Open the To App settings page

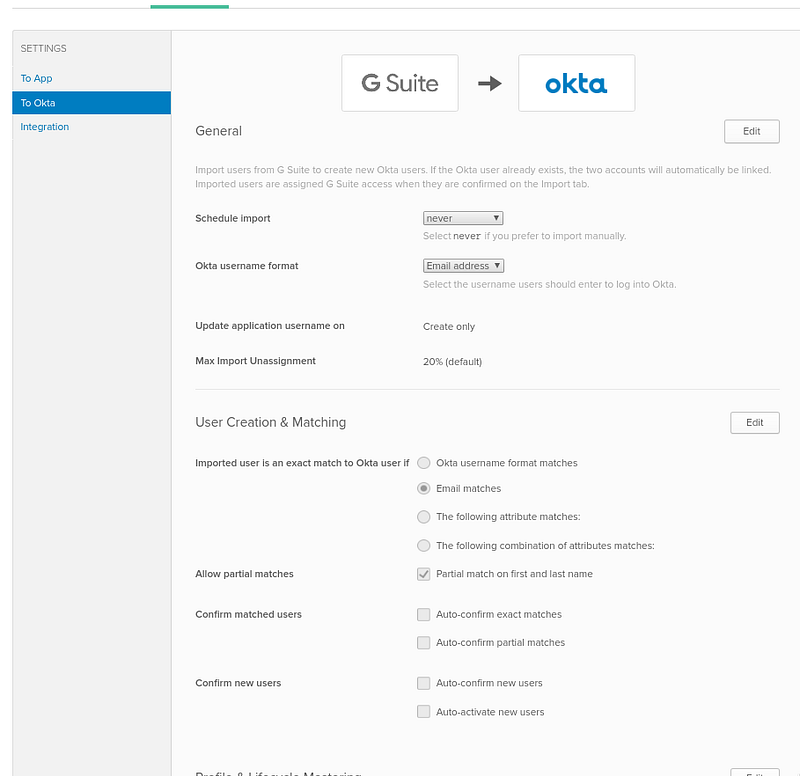coord(36,79)
